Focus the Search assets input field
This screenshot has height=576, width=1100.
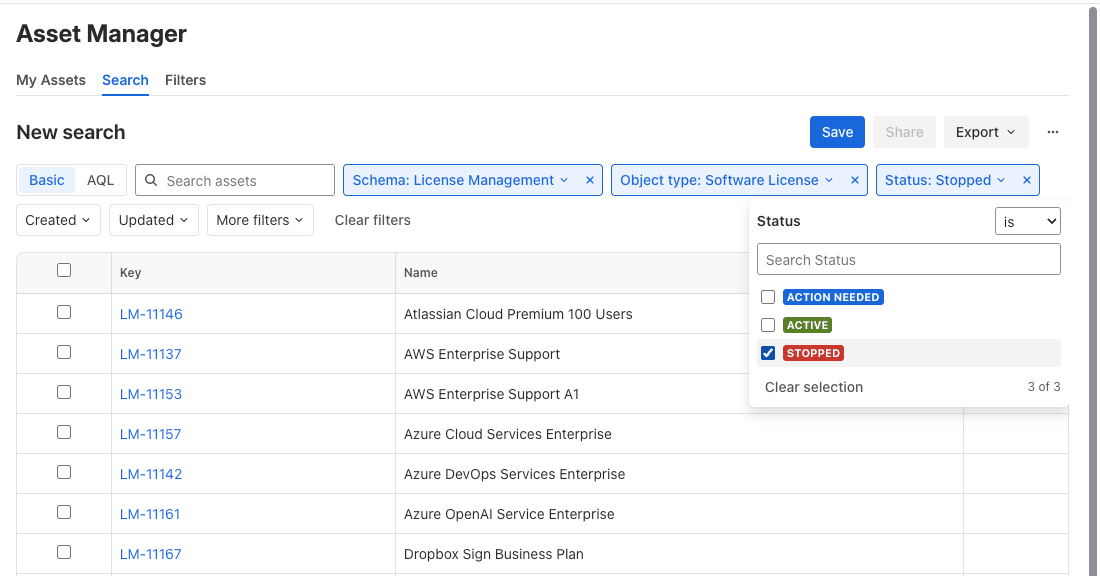click(235, 180)
